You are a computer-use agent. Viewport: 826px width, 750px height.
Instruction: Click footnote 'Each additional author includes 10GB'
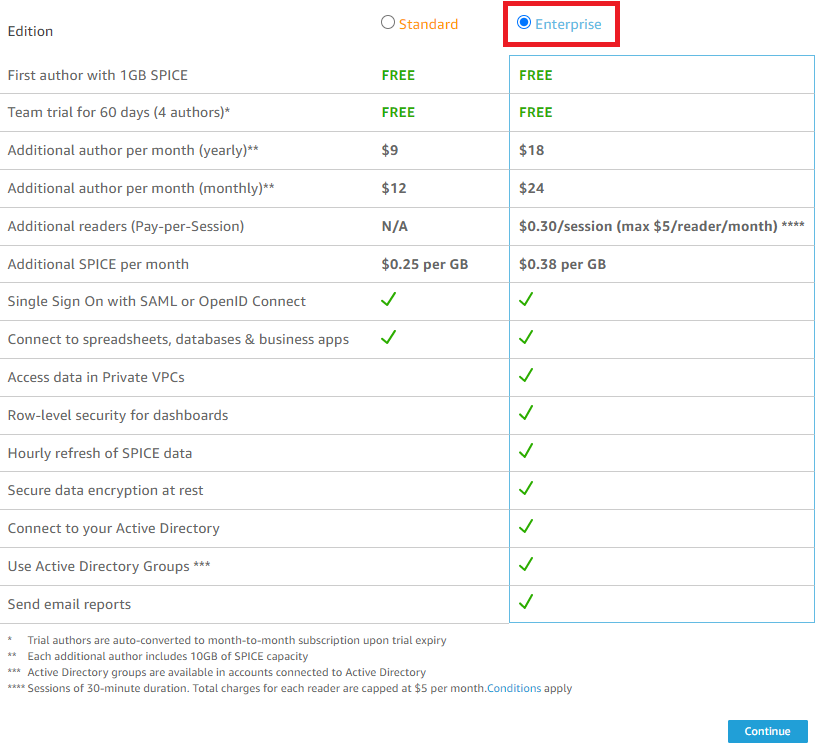pos(168,656)
